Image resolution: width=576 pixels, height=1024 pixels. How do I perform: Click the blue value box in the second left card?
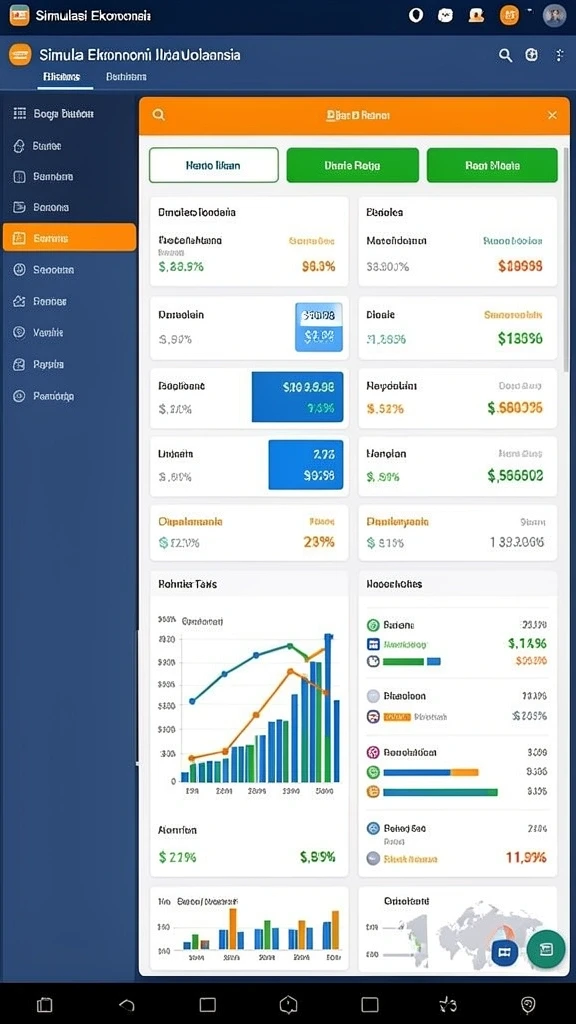319,327
